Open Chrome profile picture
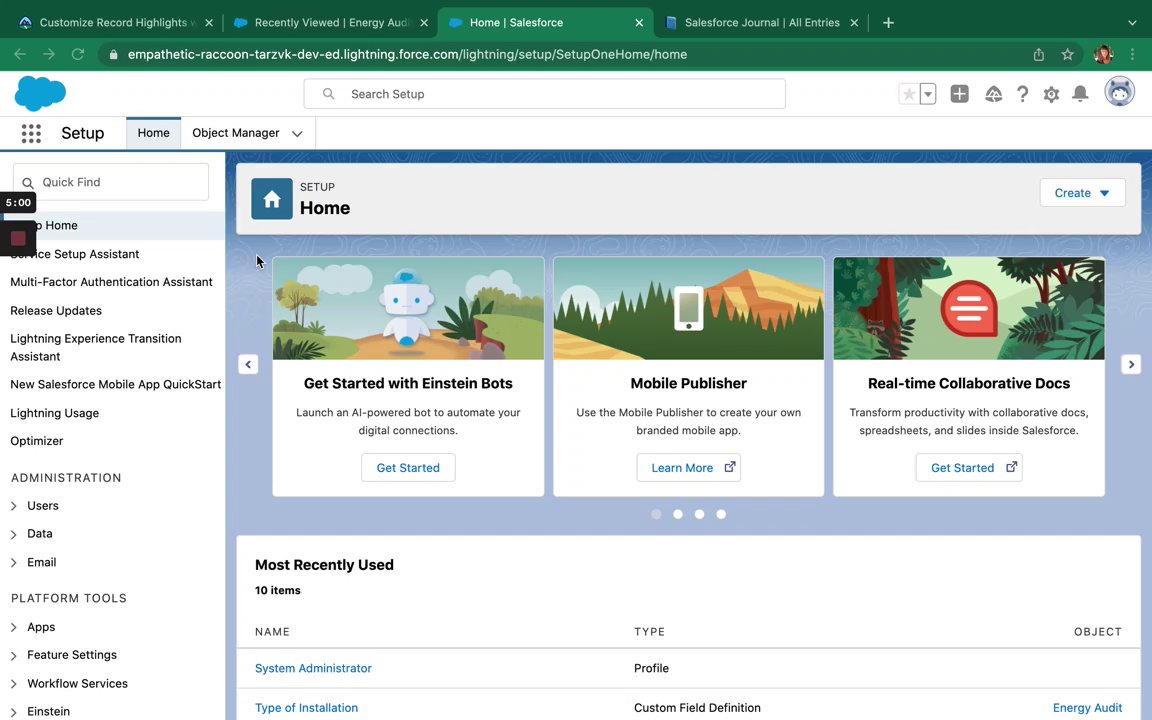This screenshot has width=1152, height=720. point(1103,54)
